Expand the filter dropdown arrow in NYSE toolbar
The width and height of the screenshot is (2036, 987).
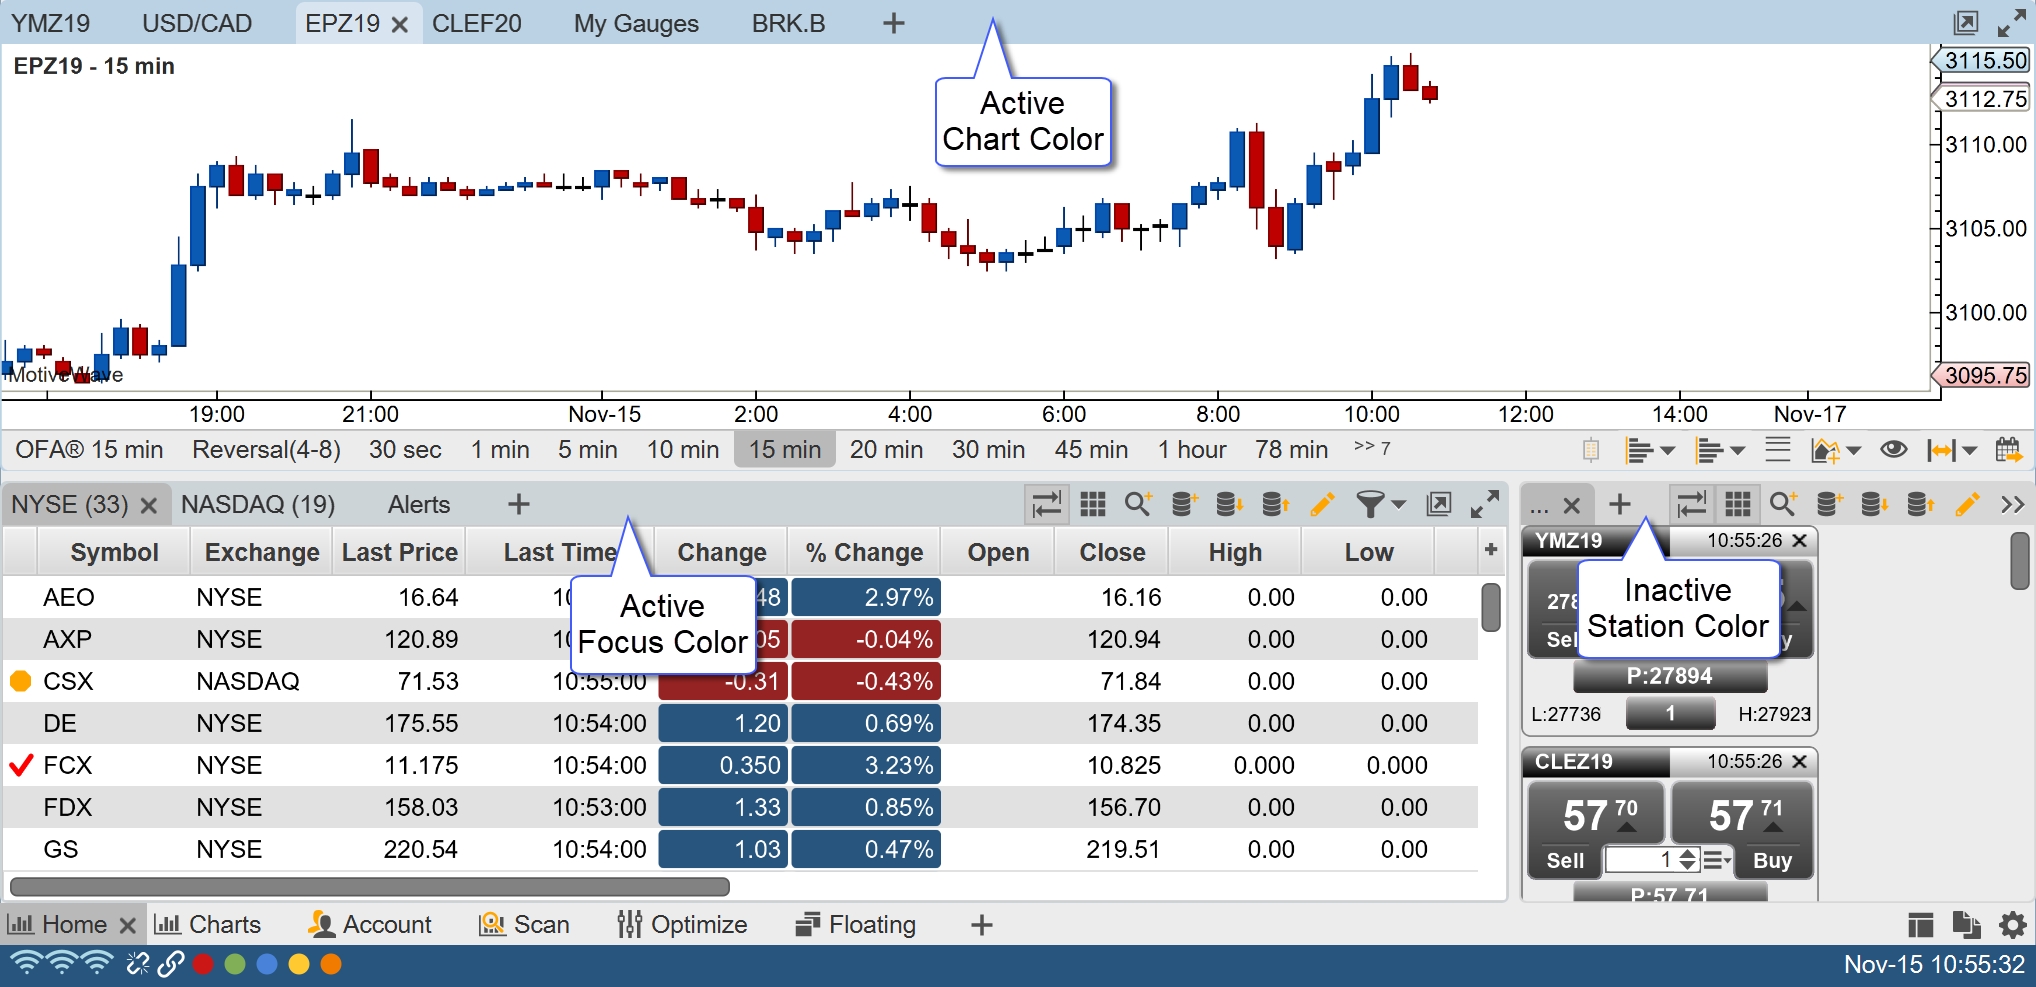pyautogui.click(x=1398, y=505)
